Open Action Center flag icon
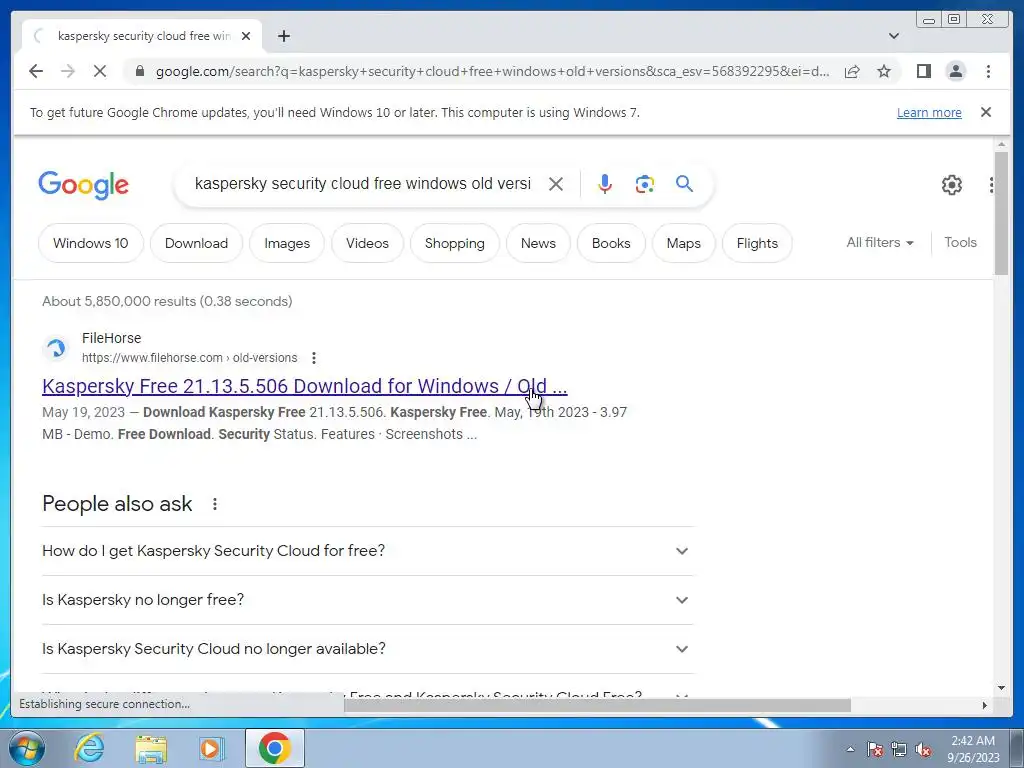Viewport: 1024px width, 768px height. pos(875,749)
